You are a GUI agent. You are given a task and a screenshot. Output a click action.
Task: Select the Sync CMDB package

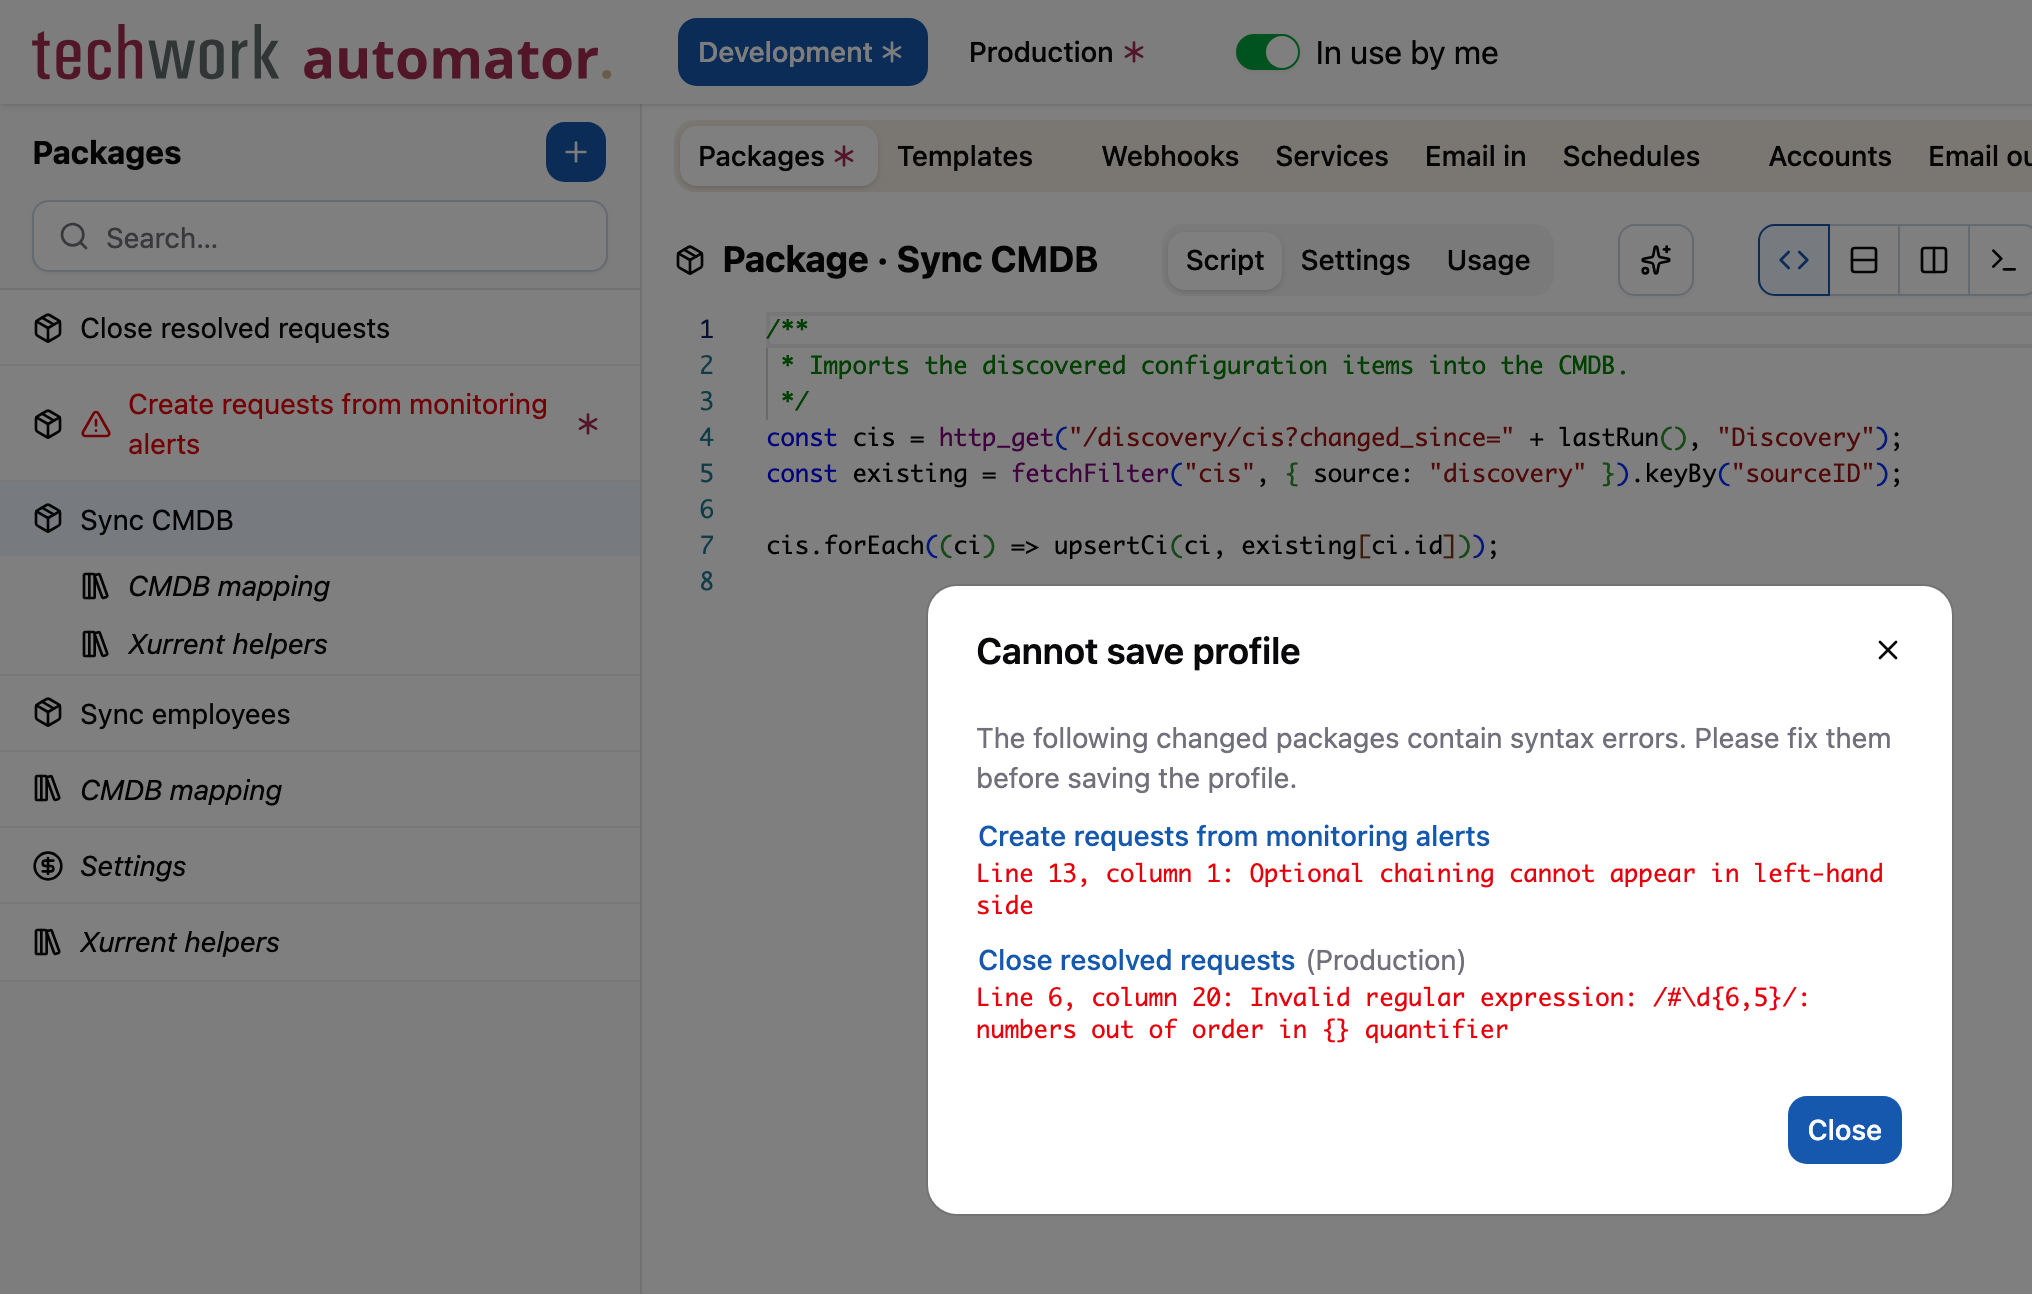320,519
